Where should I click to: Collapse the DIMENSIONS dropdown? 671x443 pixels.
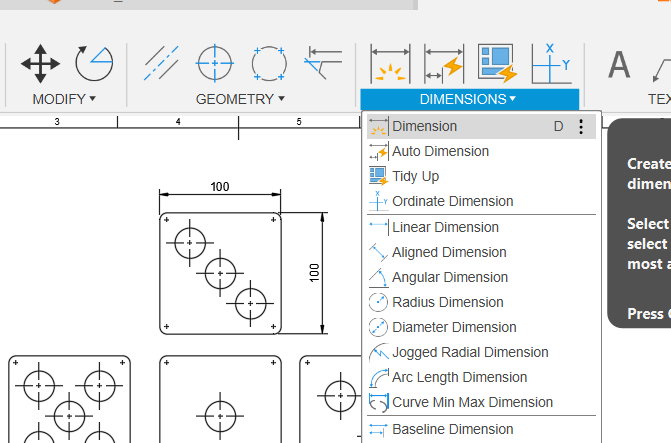pos(468,99)
